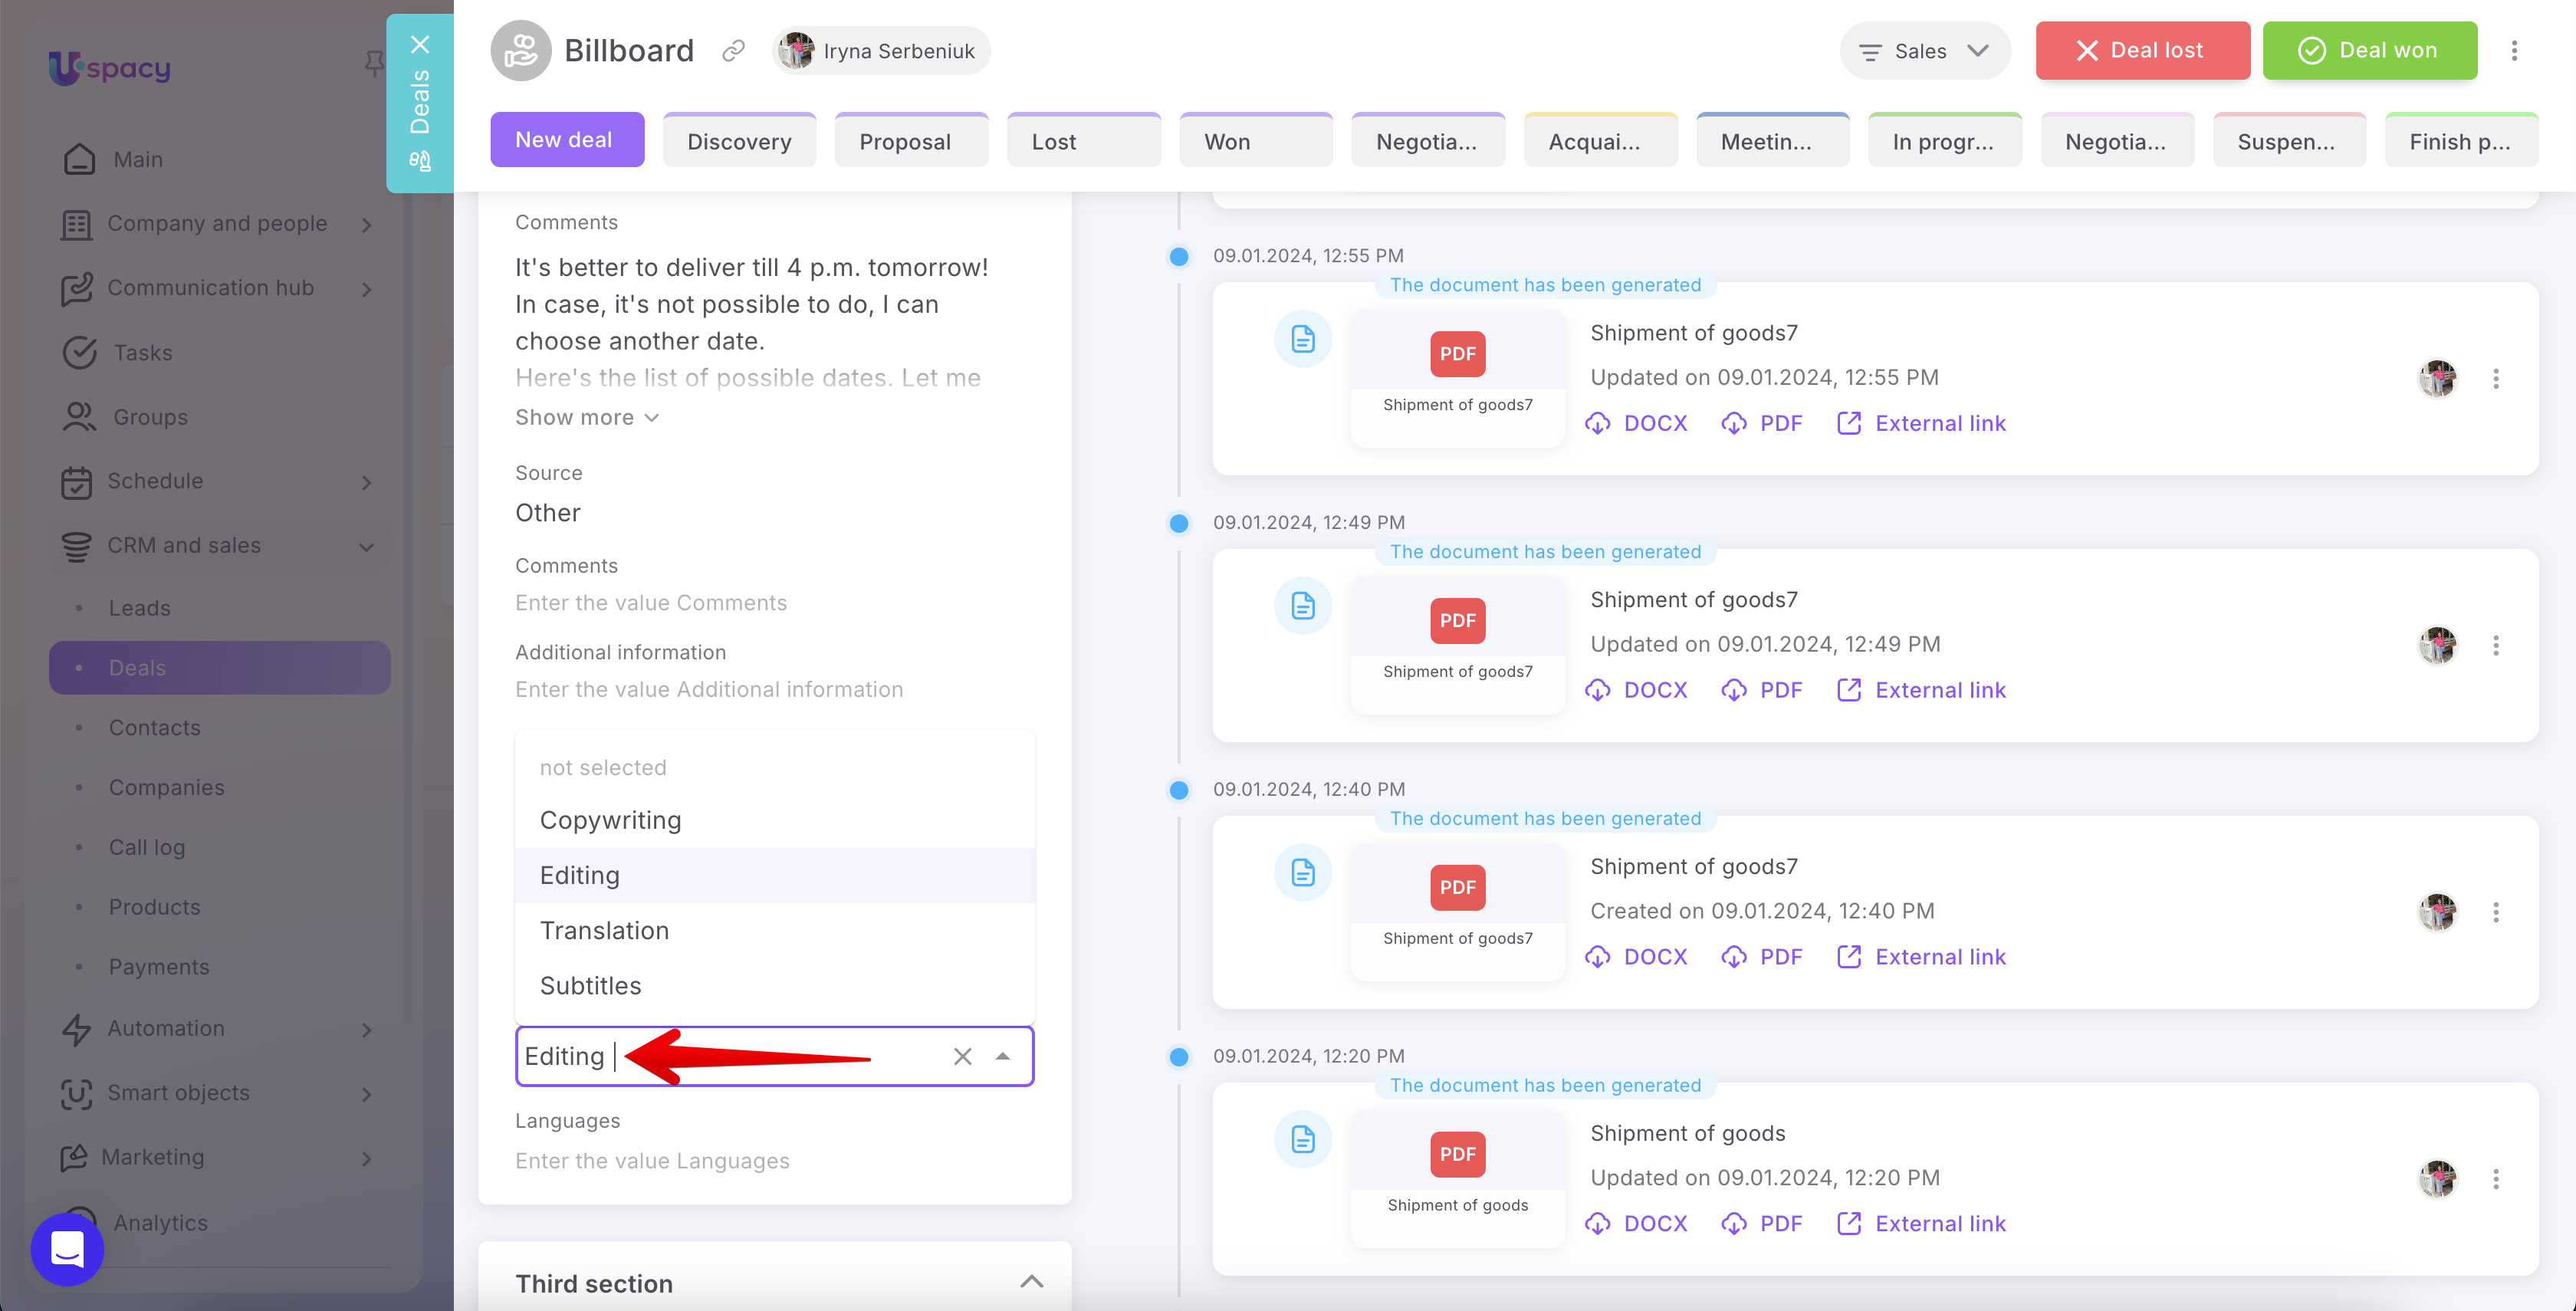Download DOCX of 12:20 PM Shipment of goods
The height and width of the screenshot is (1311, 2576).
[1637, 1224]
